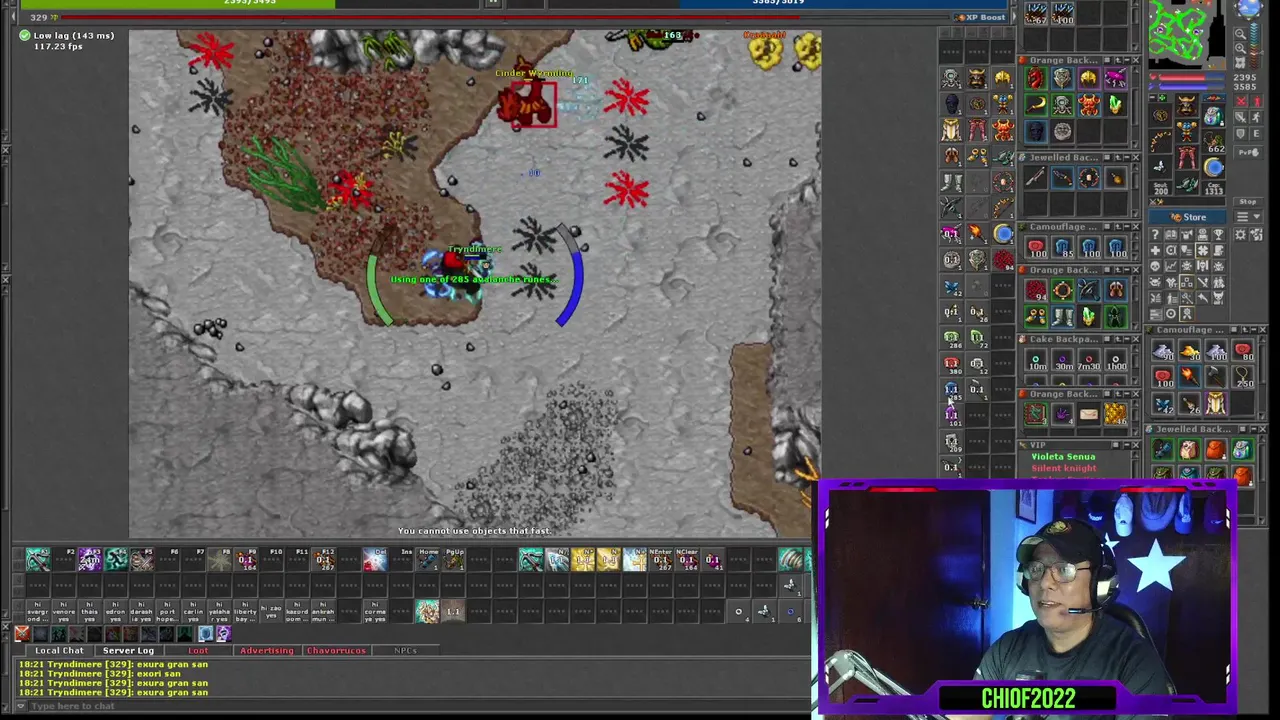This screenshot has height=720, width=1280.
Task: Click the 1h00 ring in Cake Backpack
Action: coord(1115,360)
